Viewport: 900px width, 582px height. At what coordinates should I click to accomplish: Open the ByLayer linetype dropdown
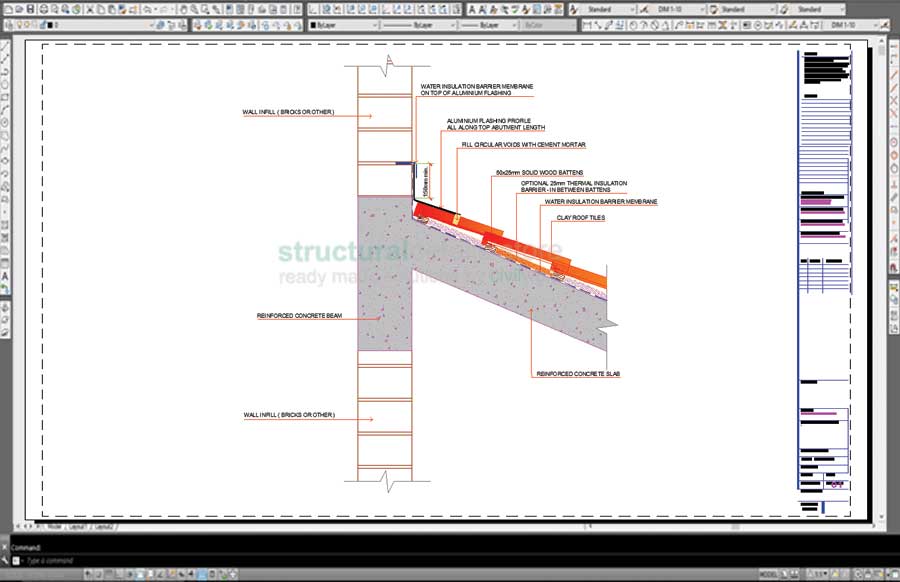[x=452, y=25]
